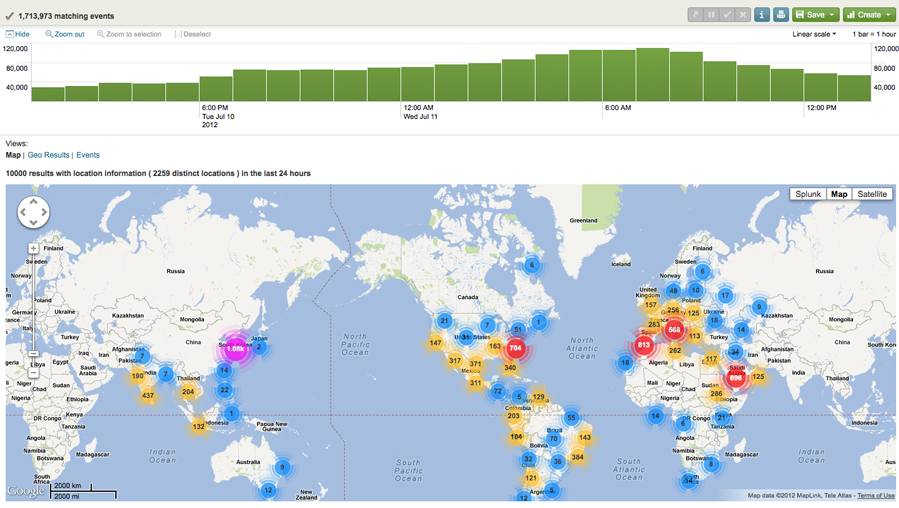Switch map to Satellite view
Image resolution: width=899 pixels, height=508 pixels.
872,194
